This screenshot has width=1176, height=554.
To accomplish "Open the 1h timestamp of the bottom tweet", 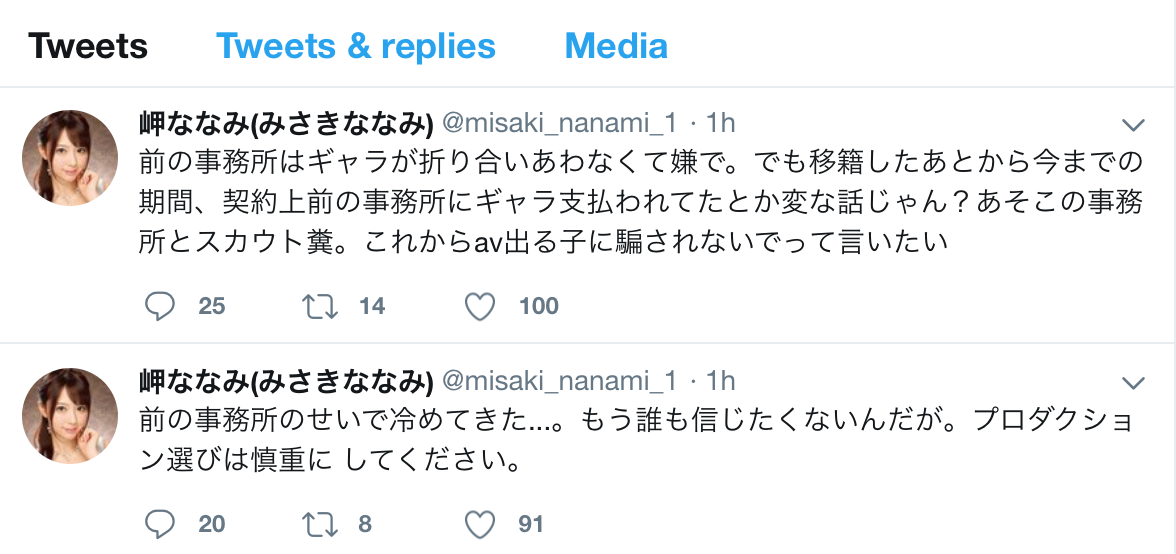I will (x=721, y=381).
